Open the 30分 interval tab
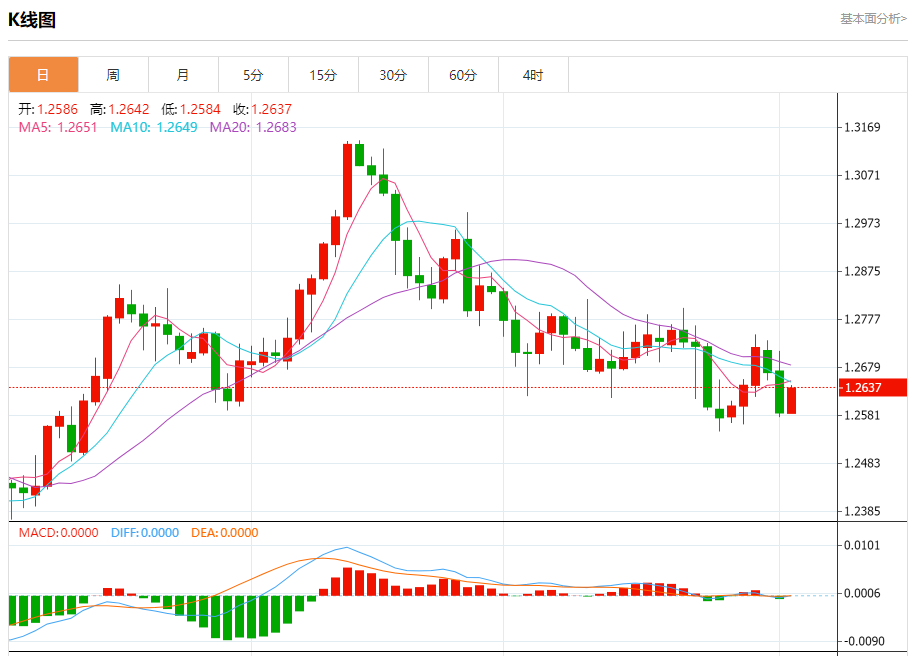922x656 pixels. point(393,75)
